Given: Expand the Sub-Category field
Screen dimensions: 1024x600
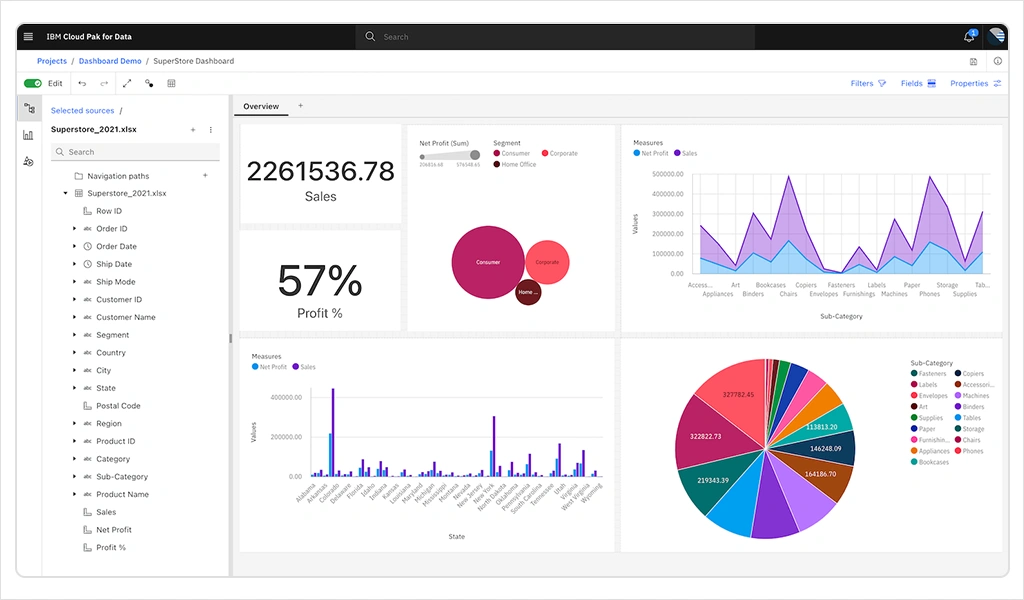Looking at the screenshot, I should click(x=74, y=477).
